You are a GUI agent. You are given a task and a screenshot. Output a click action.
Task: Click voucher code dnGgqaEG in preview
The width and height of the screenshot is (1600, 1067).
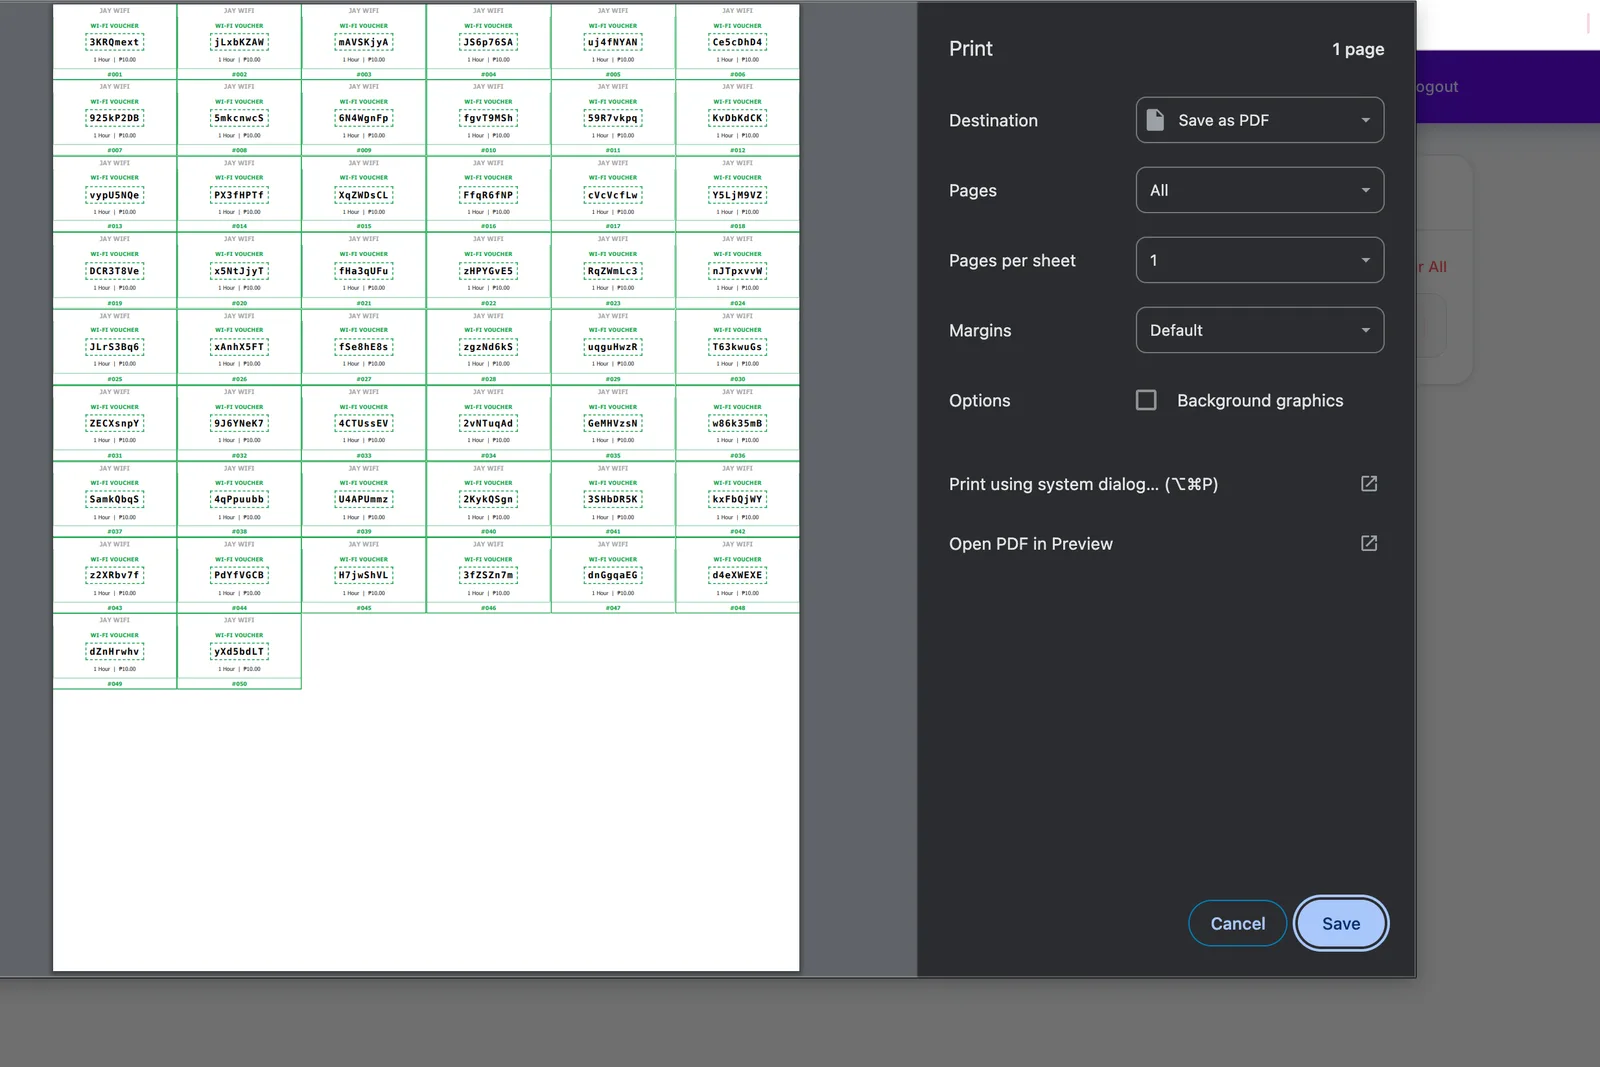click(613, 575)
